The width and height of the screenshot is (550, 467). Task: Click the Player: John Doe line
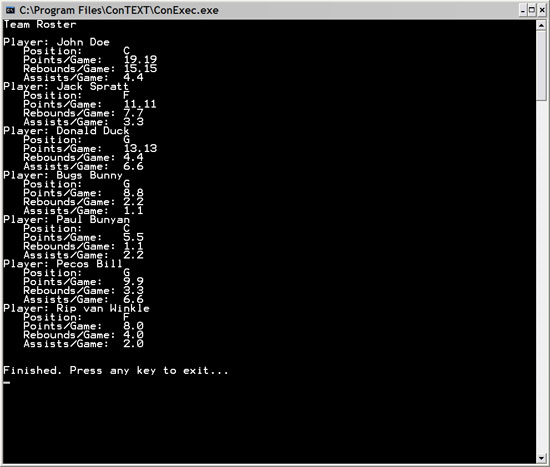[x=56, y=42]
